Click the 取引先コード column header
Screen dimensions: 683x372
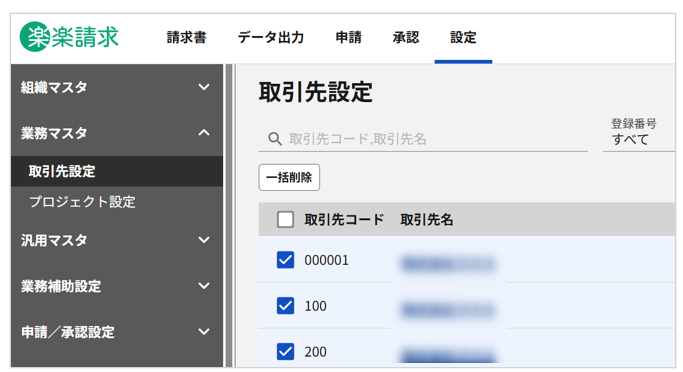(x=344, y=220)
